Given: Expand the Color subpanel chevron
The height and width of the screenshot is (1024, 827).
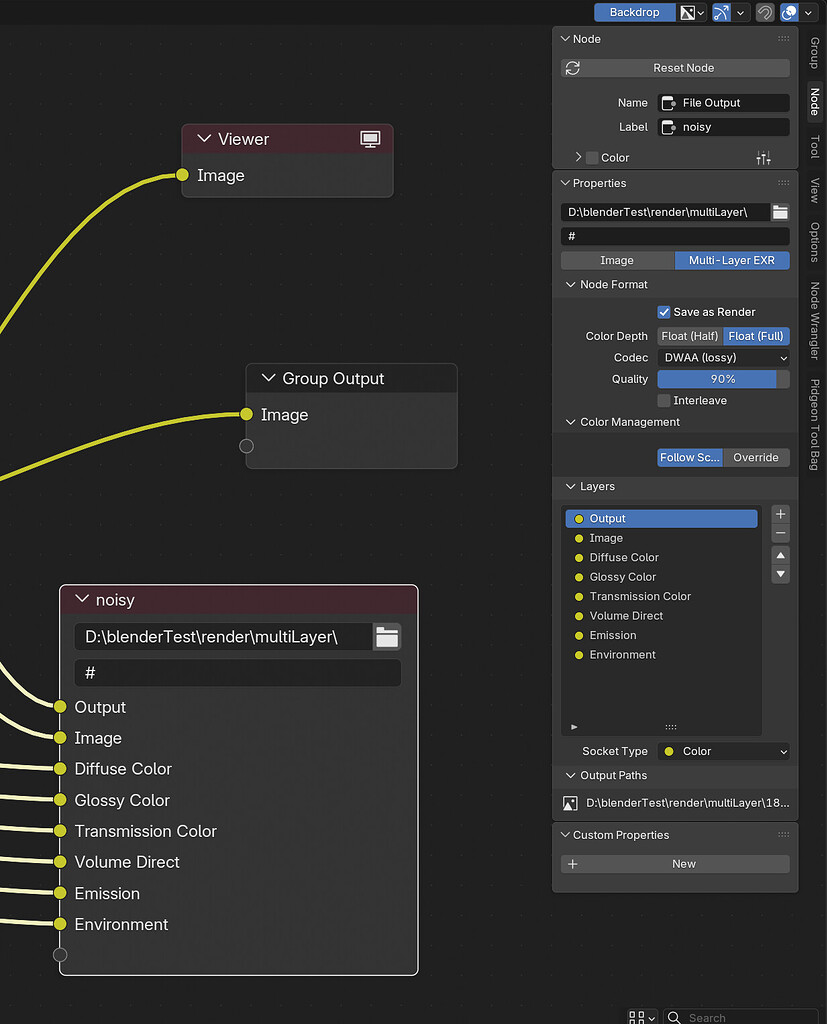Looking at the screenshot, I should pyautogui.click(x=578, y=157).
